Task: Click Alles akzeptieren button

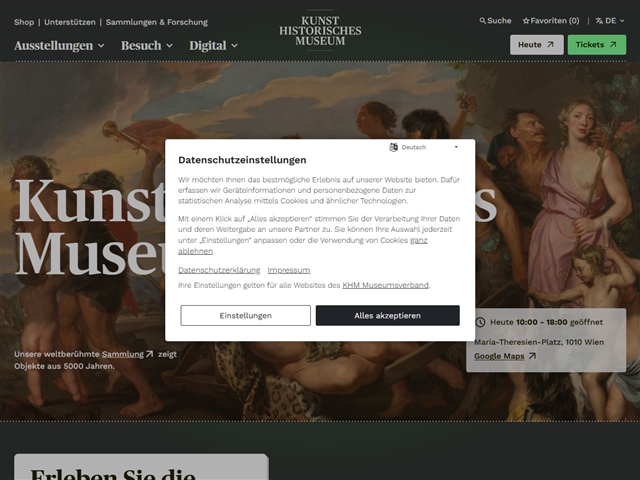Action: [x=387, y=316]
